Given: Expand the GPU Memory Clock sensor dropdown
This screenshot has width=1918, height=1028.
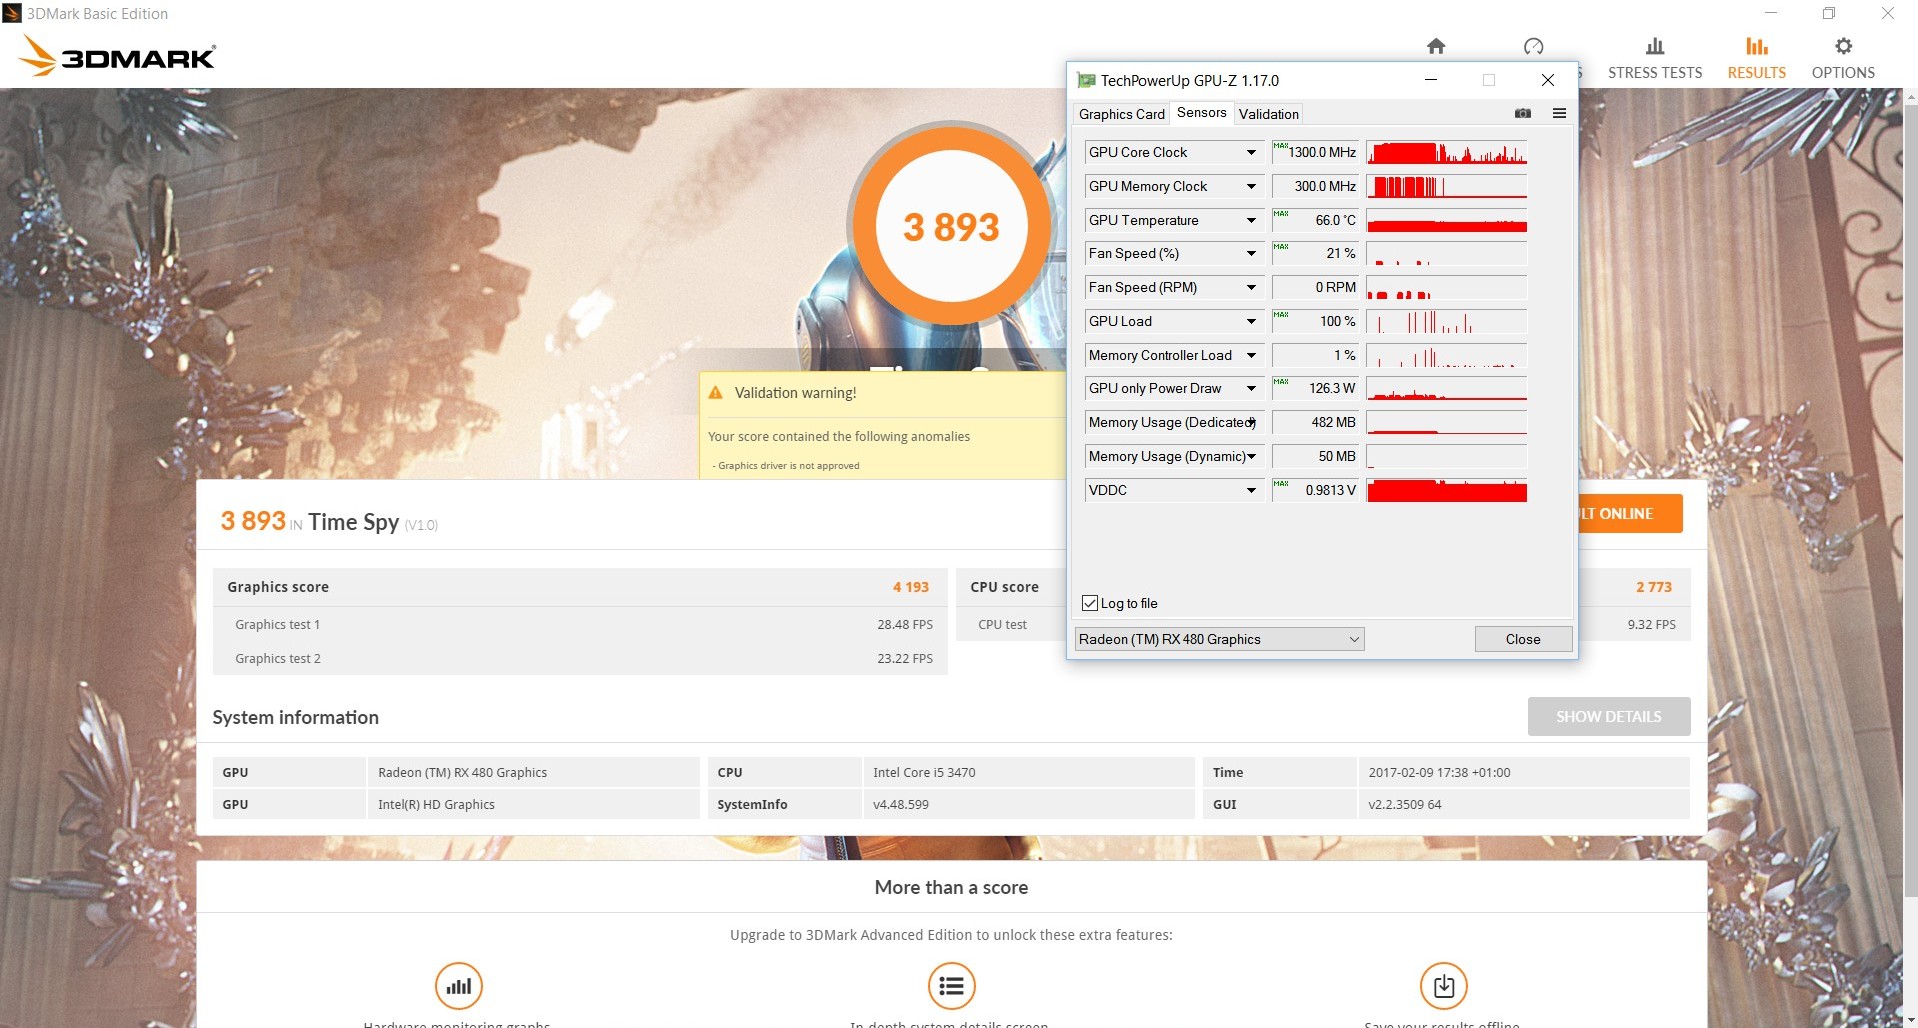Looking at the screenshot, I should pyautogui.click(x=1251, y=186).
